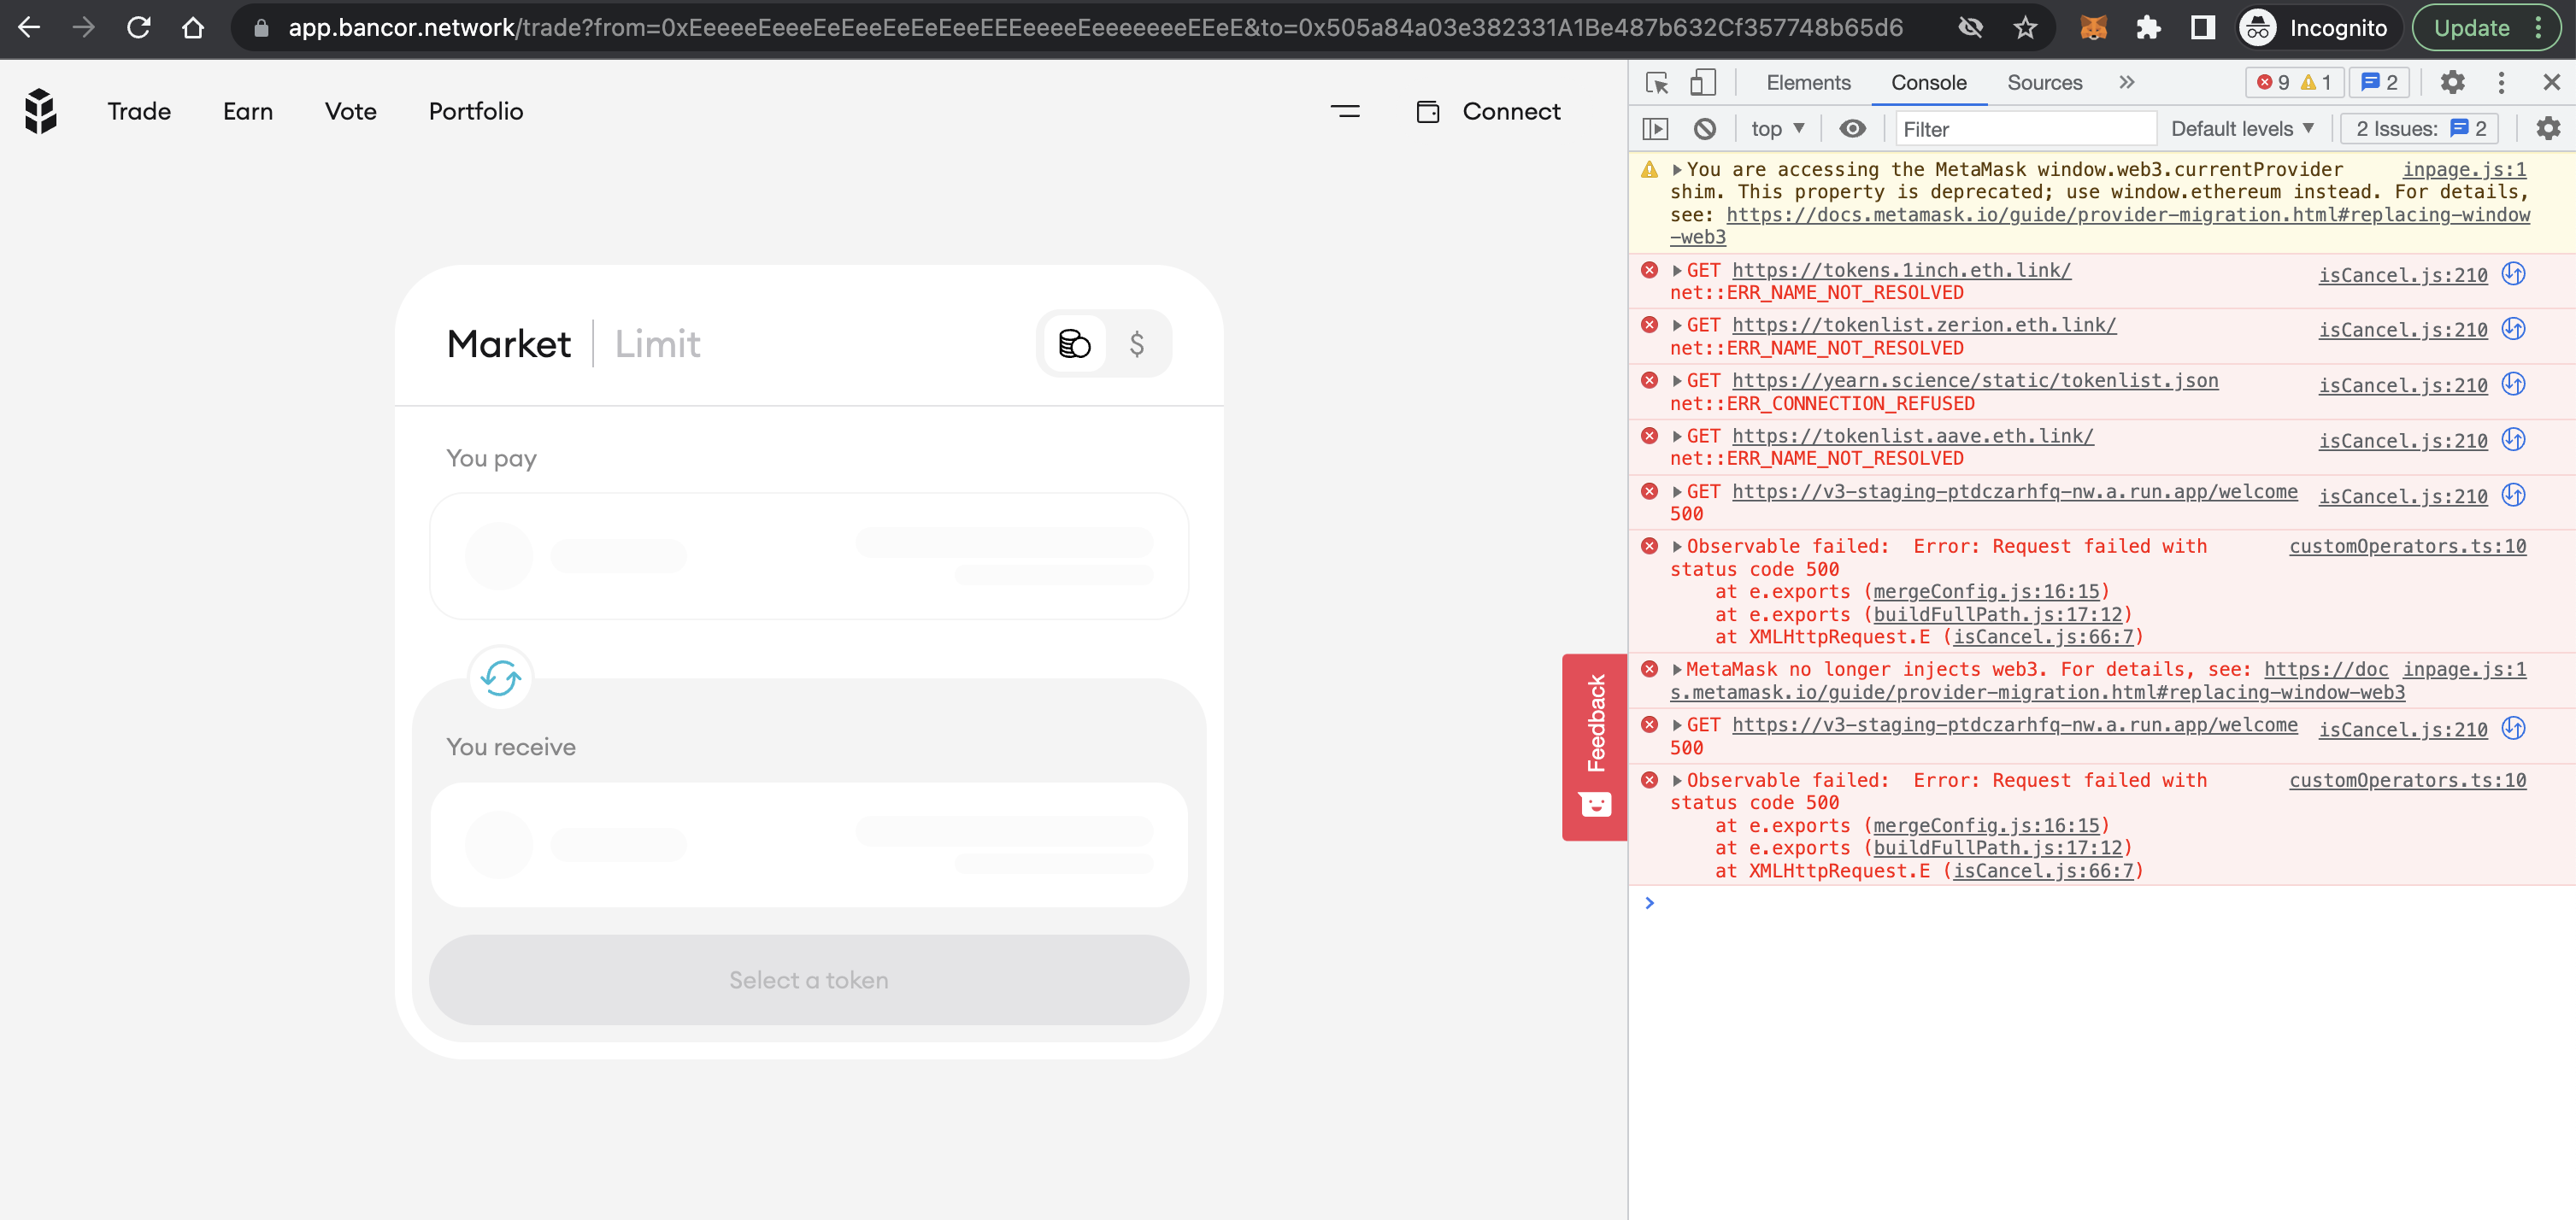Expand the first Observable failed error
Image resolution: width=2576 pixels, height=1220 pixels.
pos(1678,546)
